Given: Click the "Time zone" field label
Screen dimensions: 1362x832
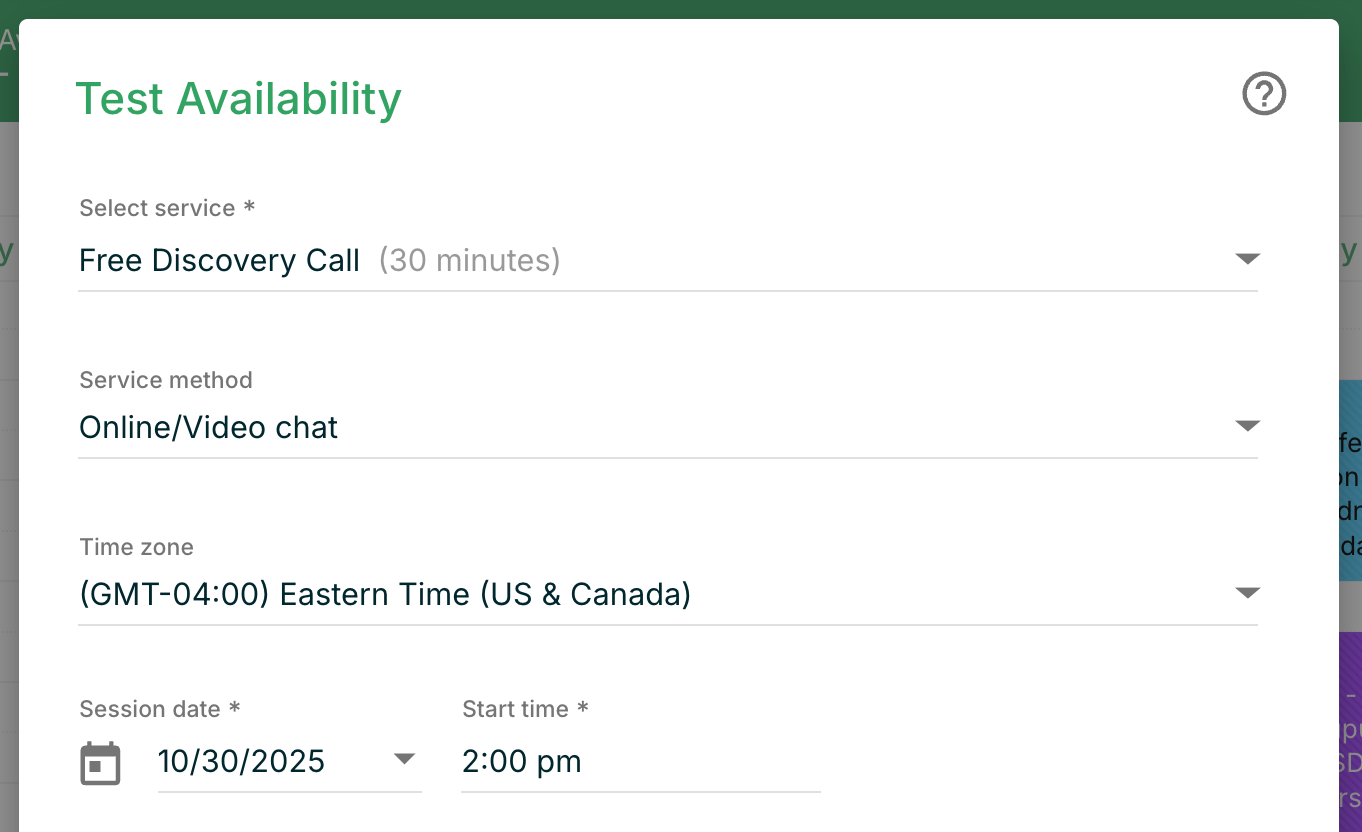Looking at the screenshot, I should (136, 547).
